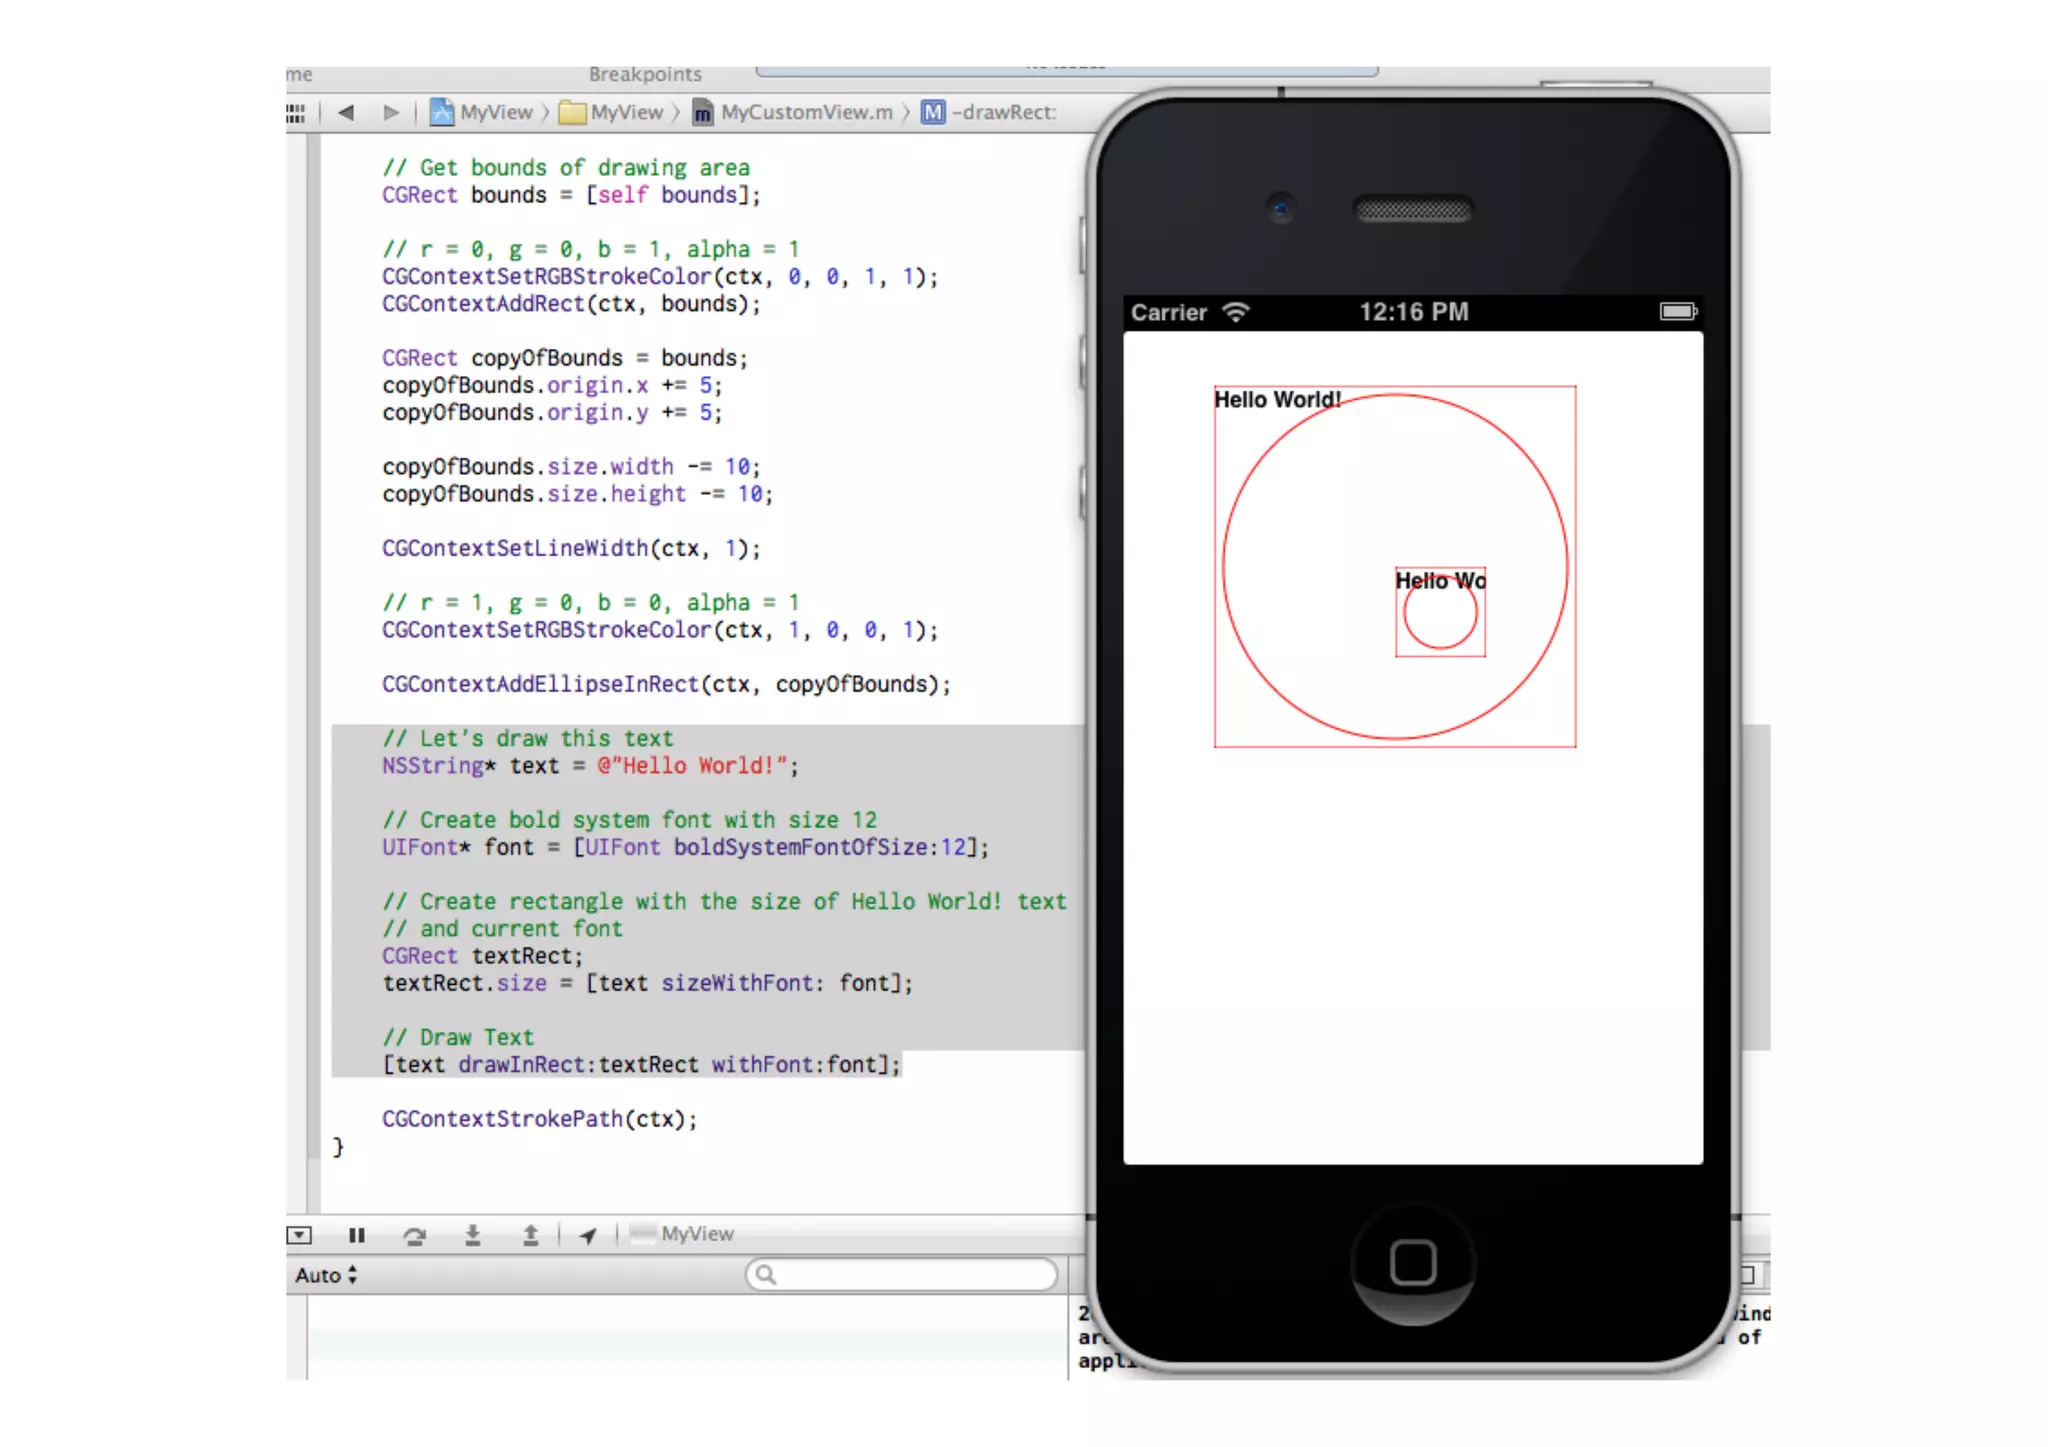This screenshot has height=1447, width=2048.
Task: Pause program execution in debug bar
Action: tap(356, 1235)
